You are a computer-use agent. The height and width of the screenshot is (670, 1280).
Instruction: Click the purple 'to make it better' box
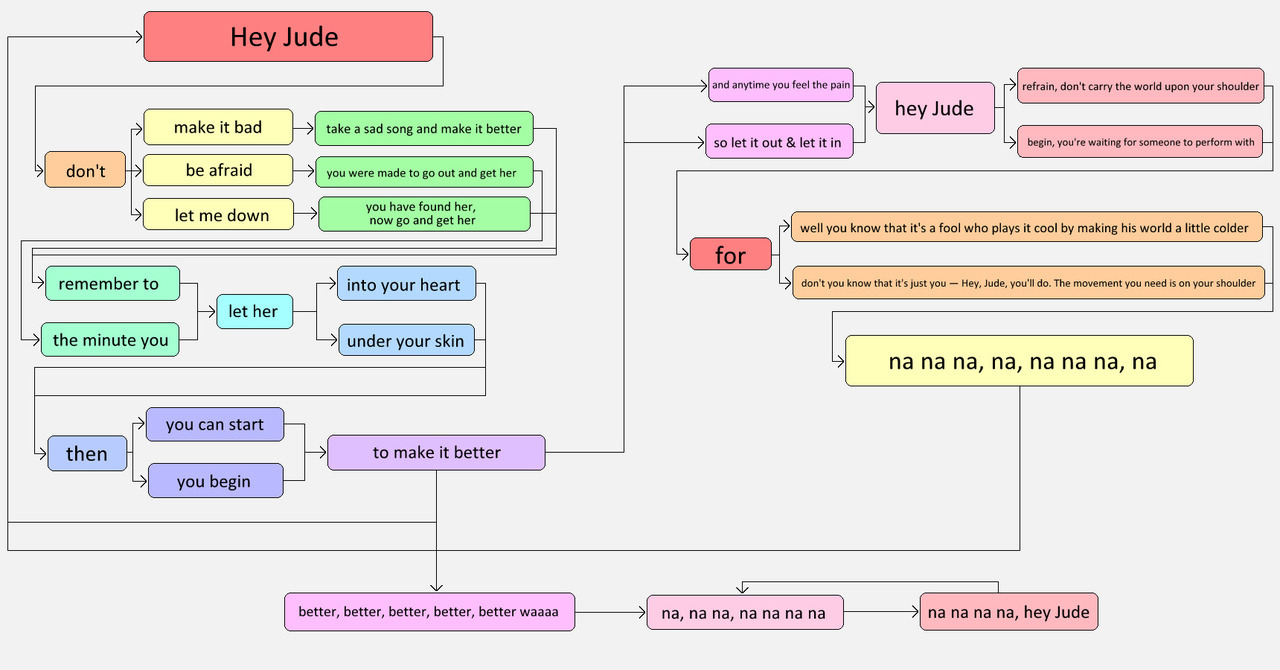pyautogui.click(x=436, y=452)
